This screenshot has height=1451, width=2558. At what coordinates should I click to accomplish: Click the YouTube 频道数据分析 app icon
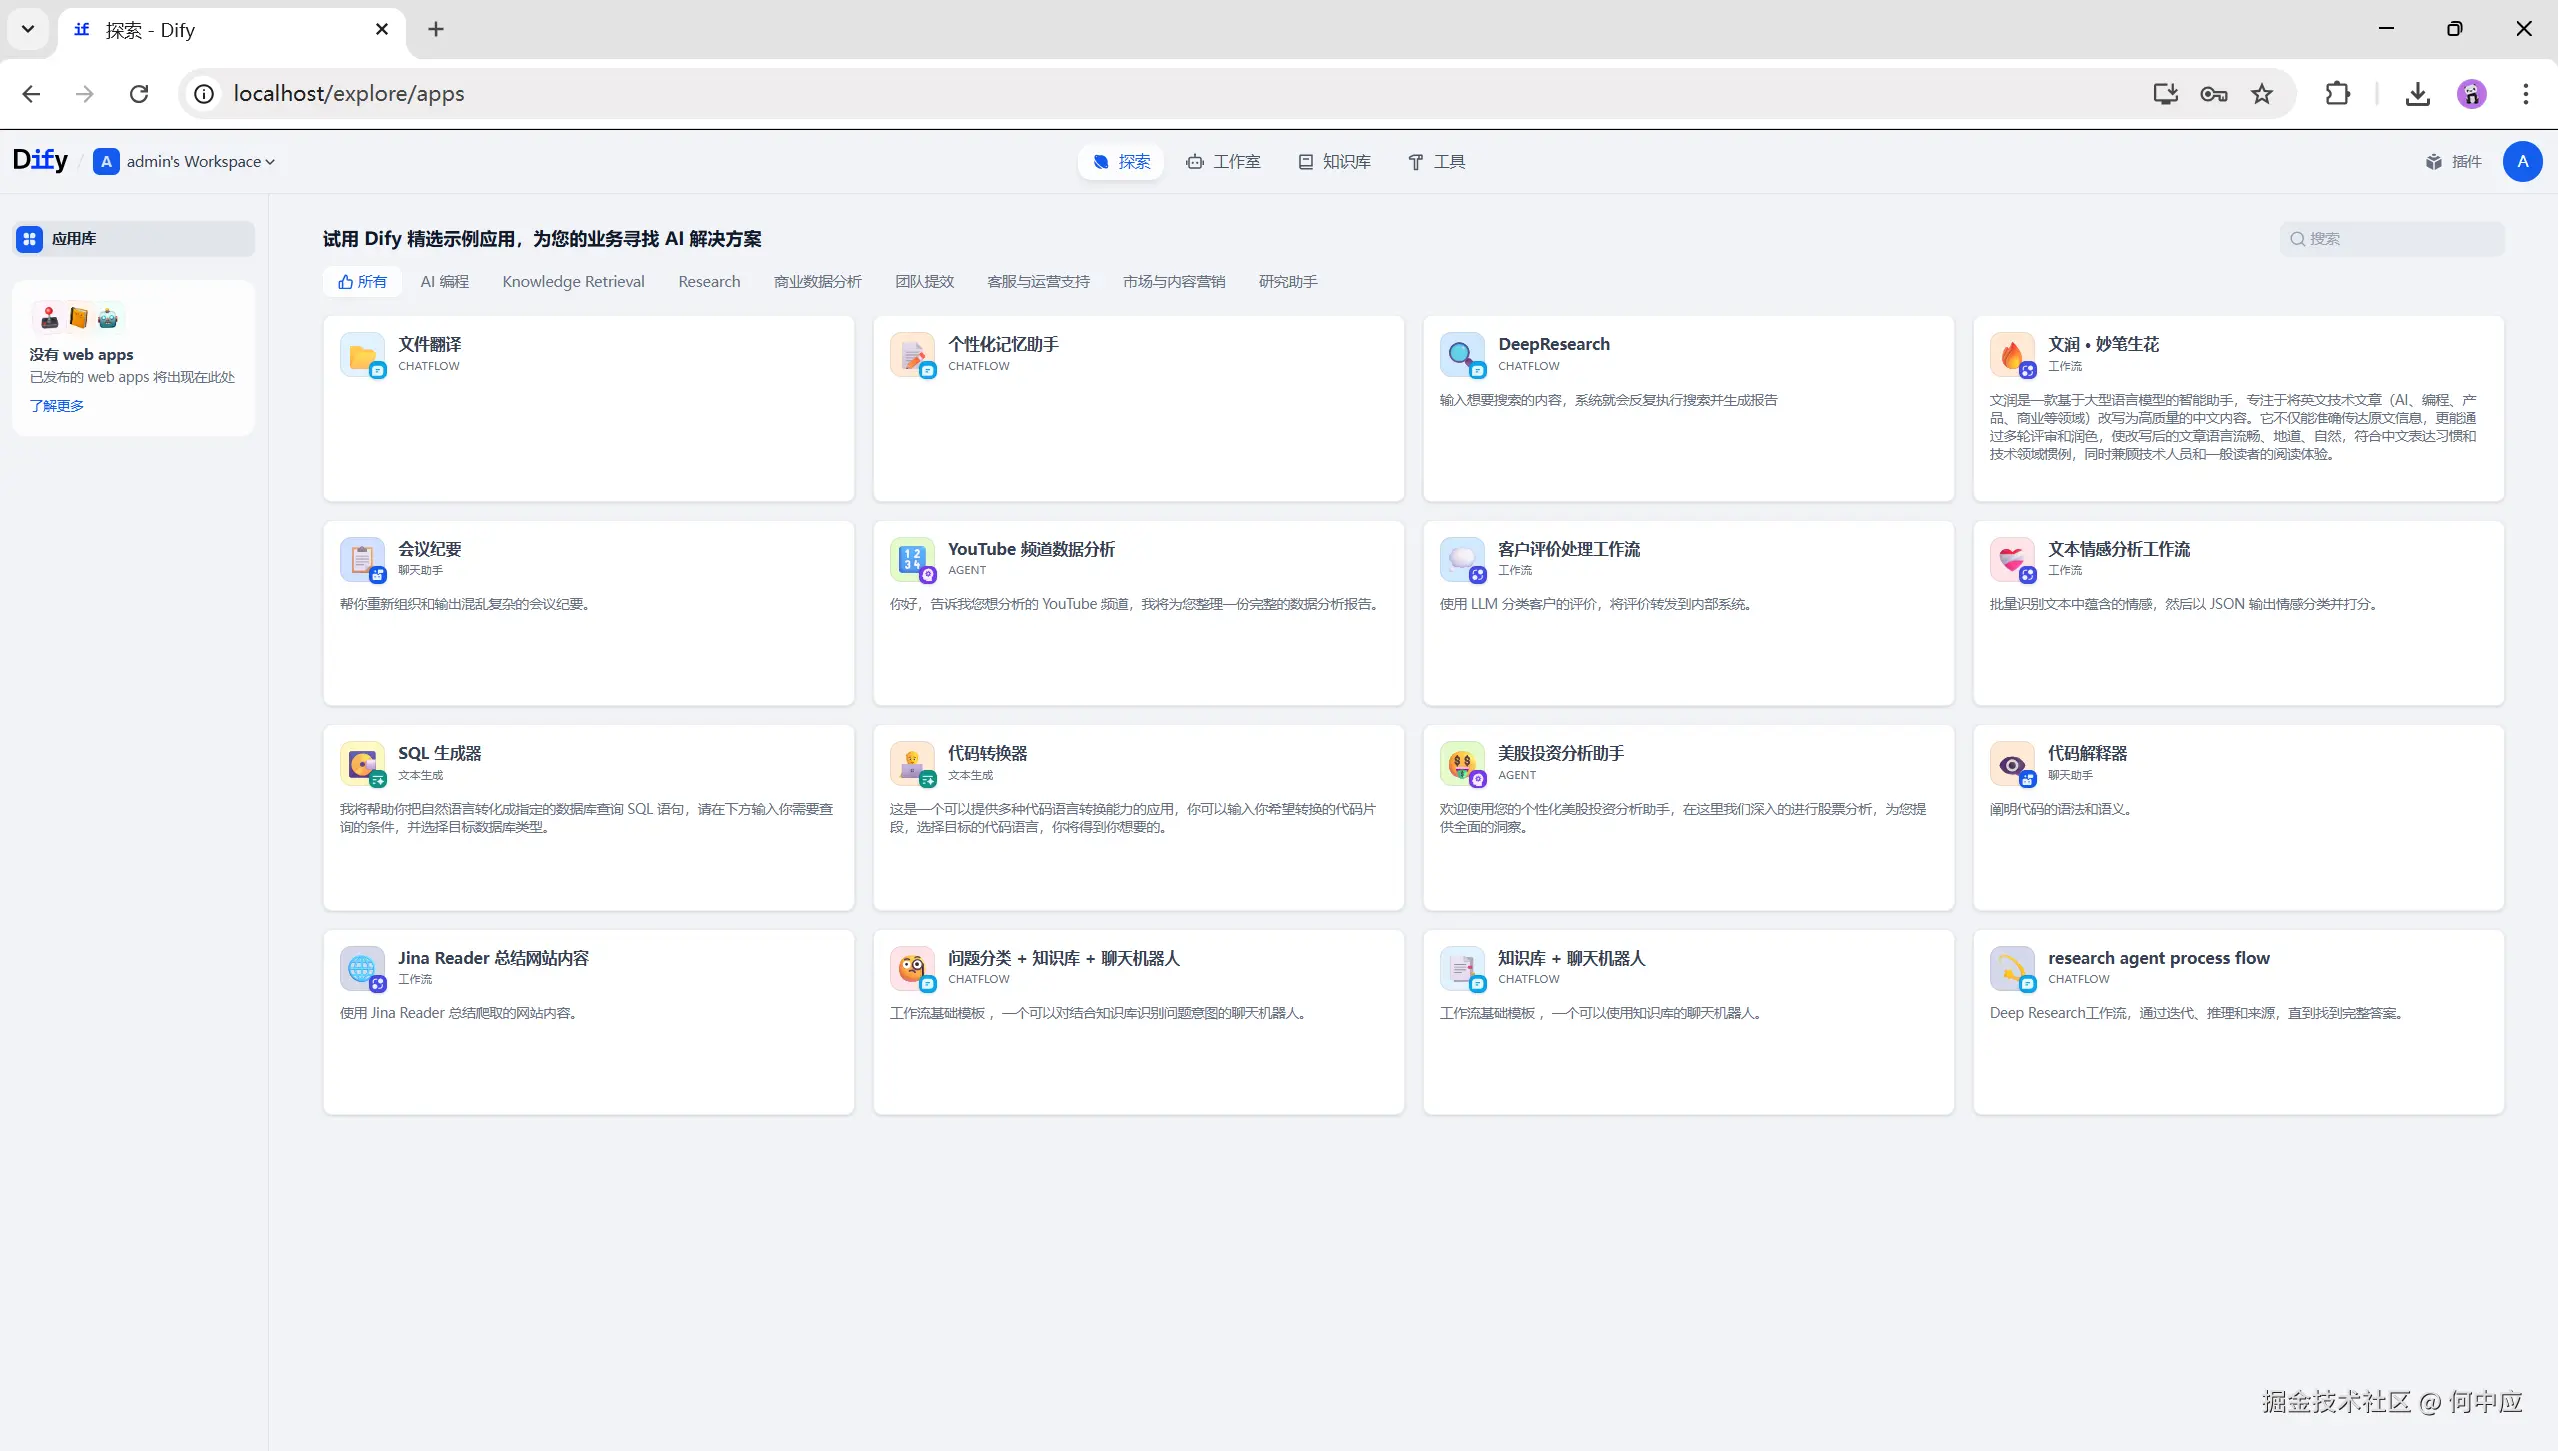point(911,559)
